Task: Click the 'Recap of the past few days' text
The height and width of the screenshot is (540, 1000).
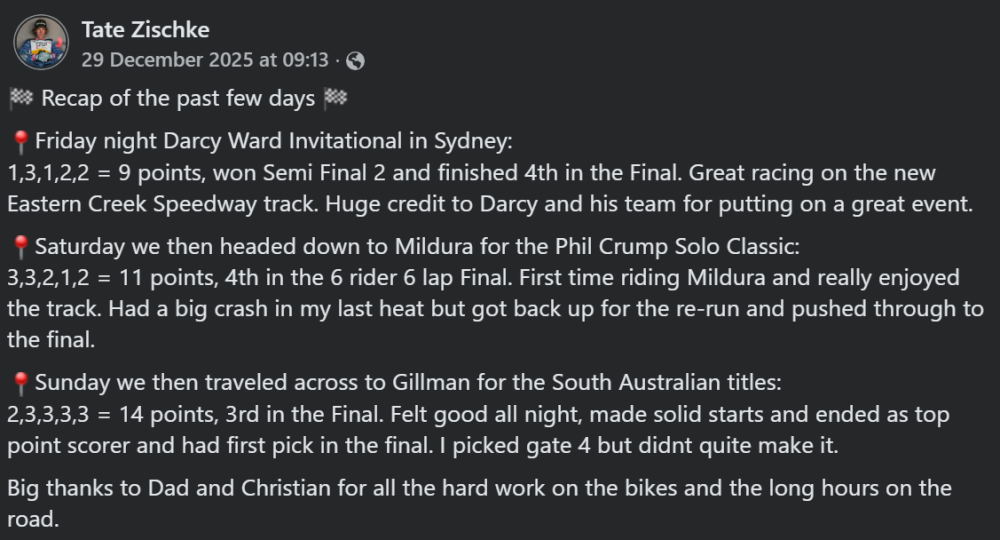Action: click(x=180, y=99)
